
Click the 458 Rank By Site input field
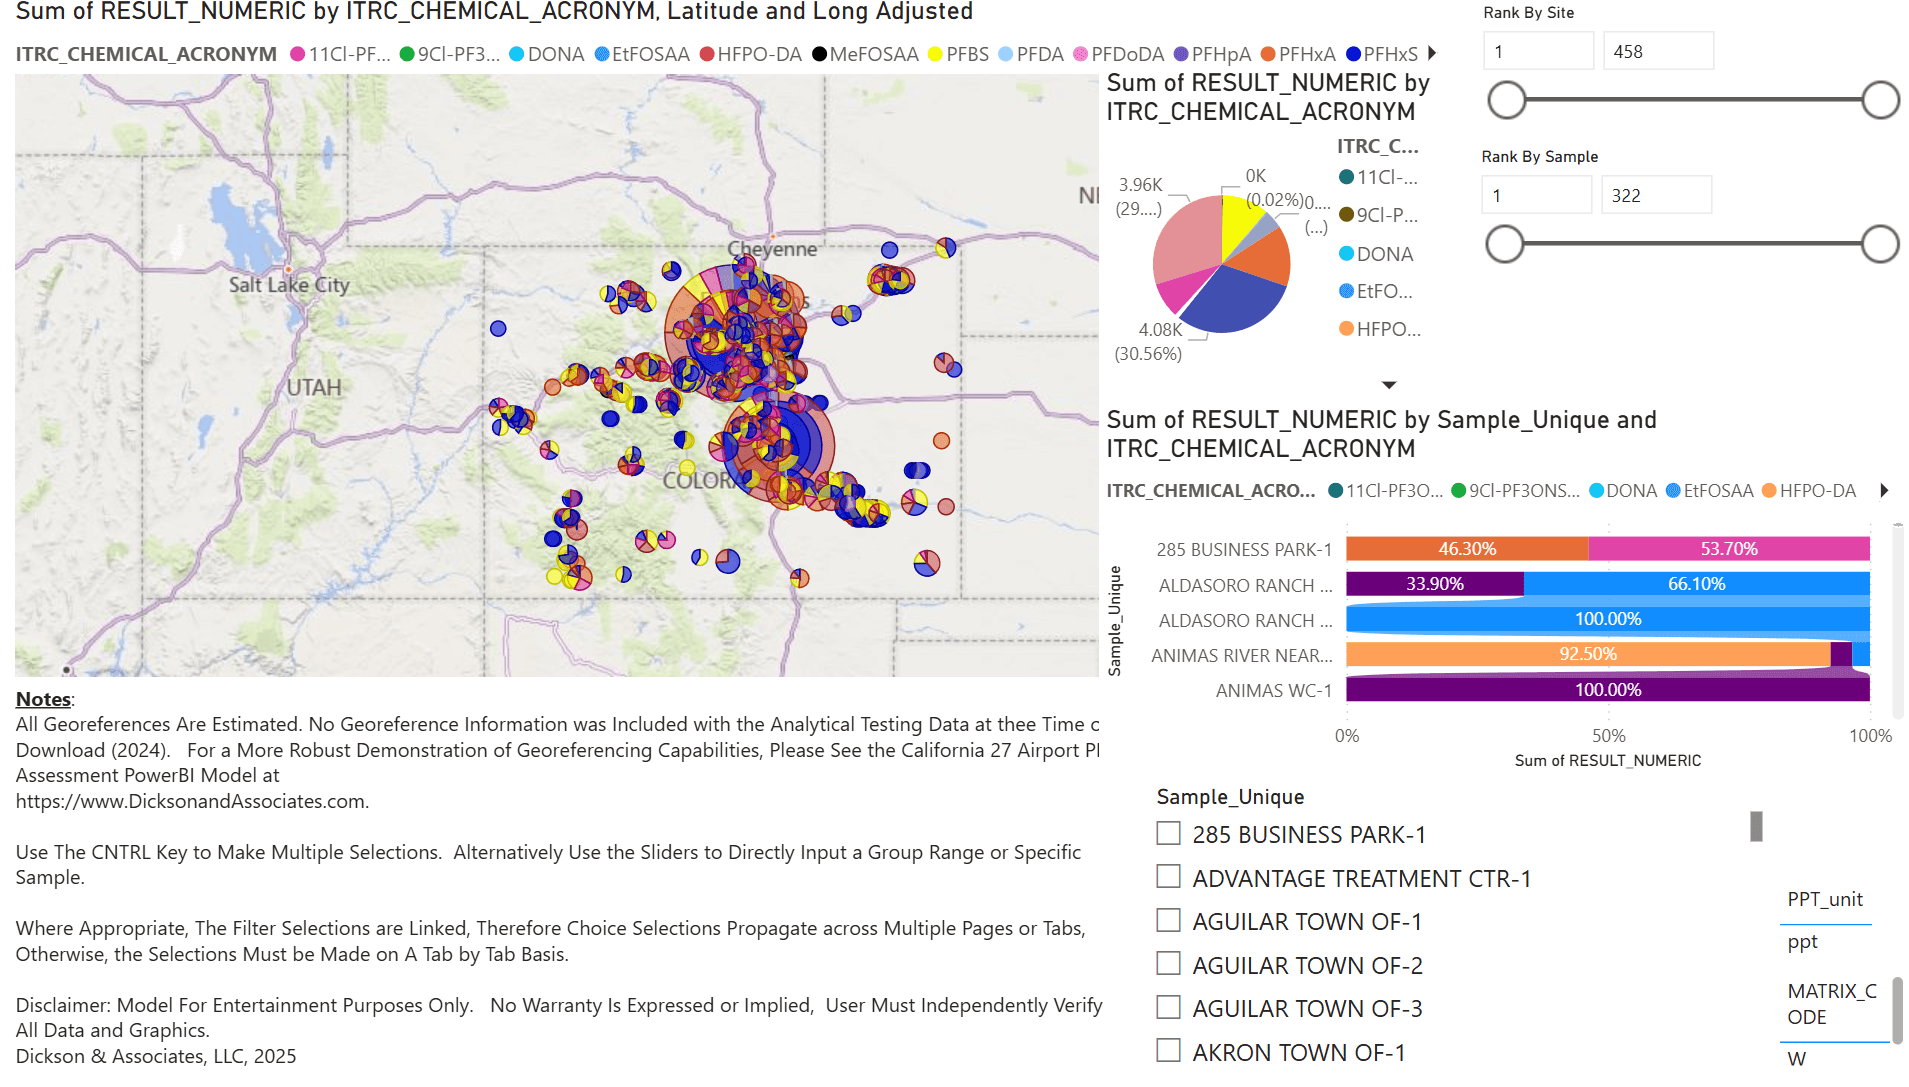[x=1657, y=50]
